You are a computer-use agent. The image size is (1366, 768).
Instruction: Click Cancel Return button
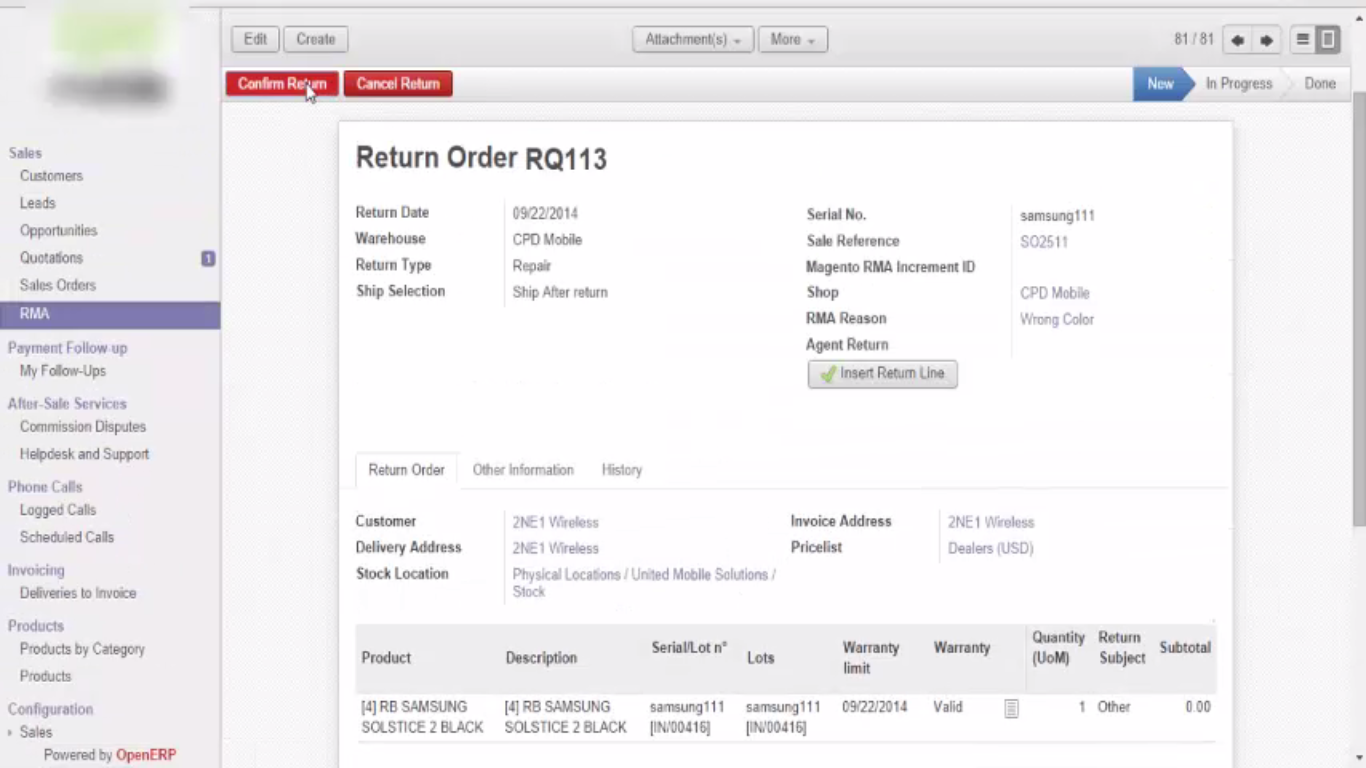398,84
